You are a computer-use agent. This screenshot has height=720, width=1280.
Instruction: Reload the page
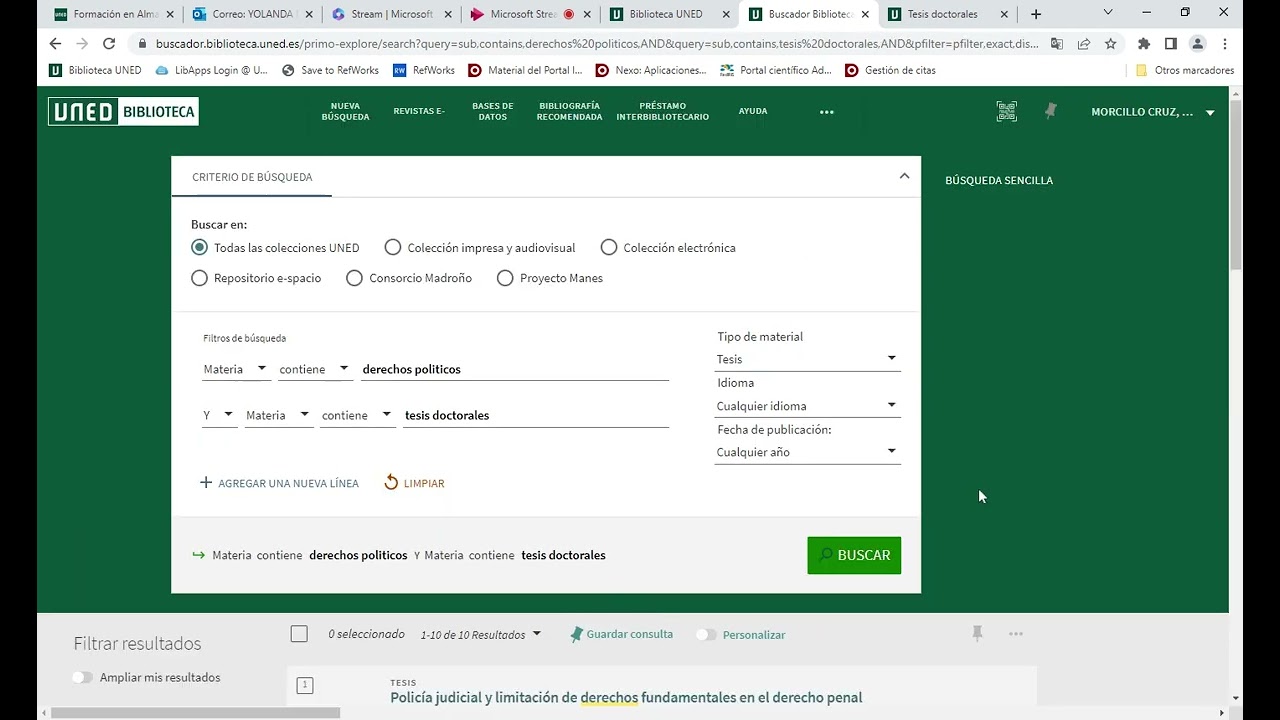pyautogui.click(x=109, y=44)
